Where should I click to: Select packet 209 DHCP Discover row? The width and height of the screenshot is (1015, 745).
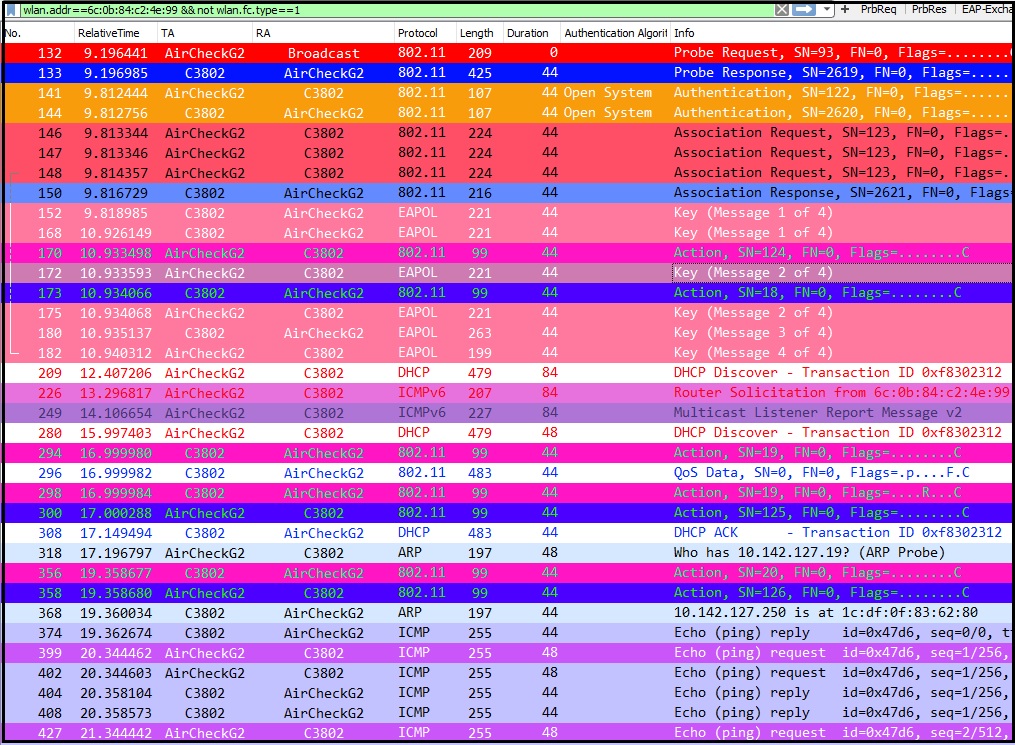(x=508, y=373)
